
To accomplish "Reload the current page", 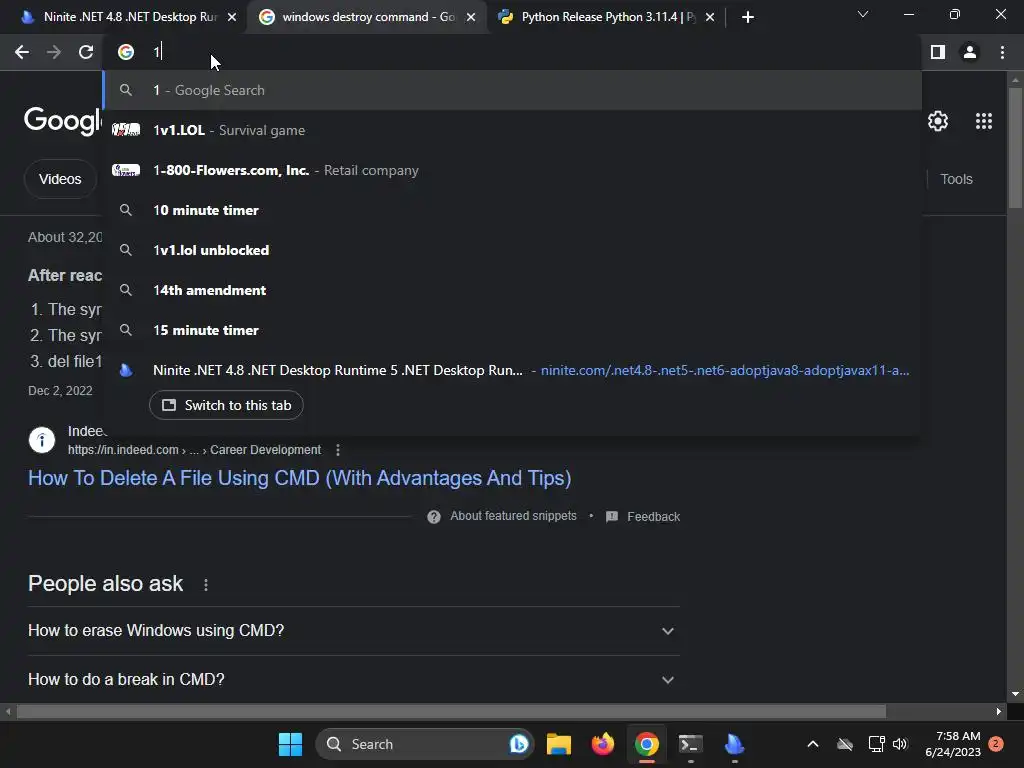I will pyautogui.click(x=86, y=52).
